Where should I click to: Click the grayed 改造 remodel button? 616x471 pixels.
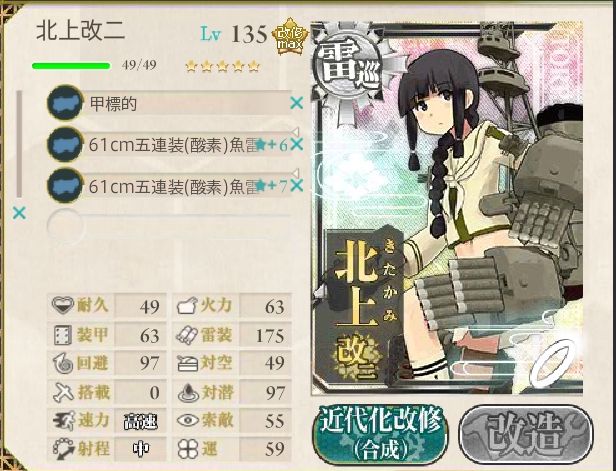coord(526,434)
